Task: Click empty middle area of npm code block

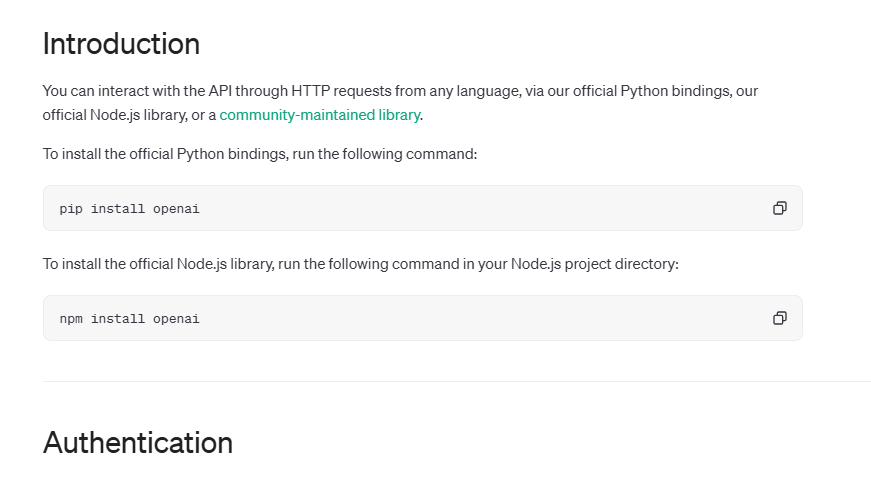Action: (450, 318)
